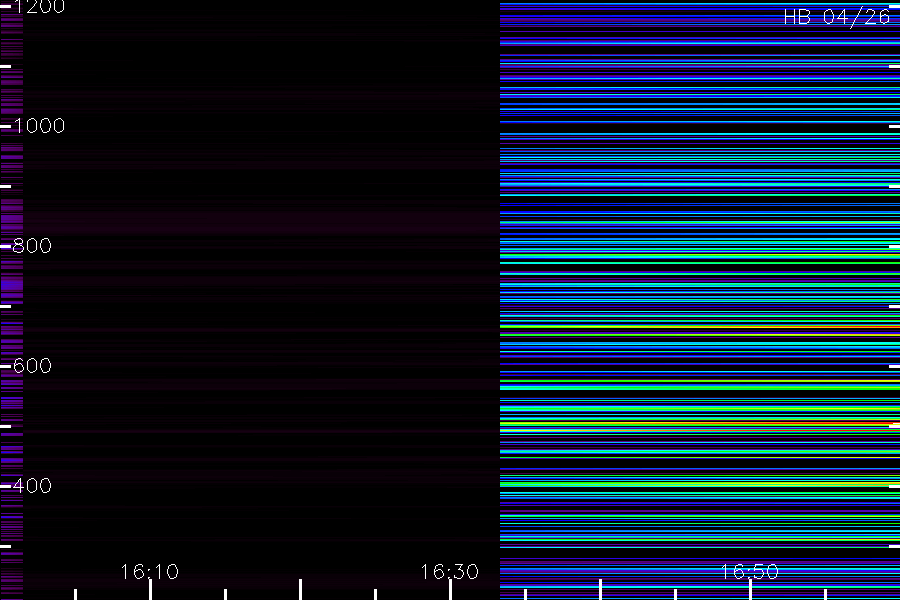900x600 pixels.
Task: Click the 400 frequency axis label
Action: click(32, 486)
